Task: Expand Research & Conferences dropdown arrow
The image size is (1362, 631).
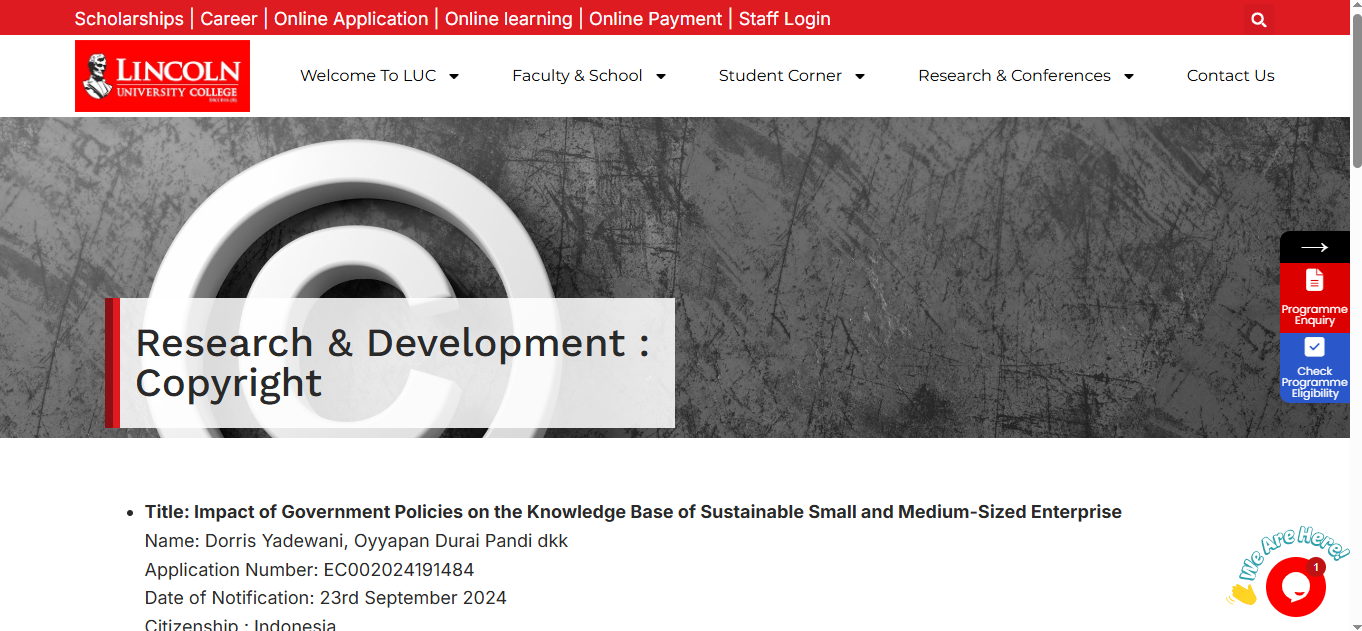Action: coord(1129,76)
